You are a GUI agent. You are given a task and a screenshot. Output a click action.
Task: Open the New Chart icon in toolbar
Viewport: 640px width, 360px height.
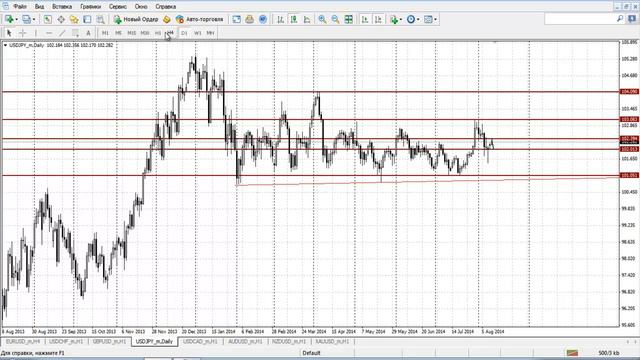pos(9,19)
